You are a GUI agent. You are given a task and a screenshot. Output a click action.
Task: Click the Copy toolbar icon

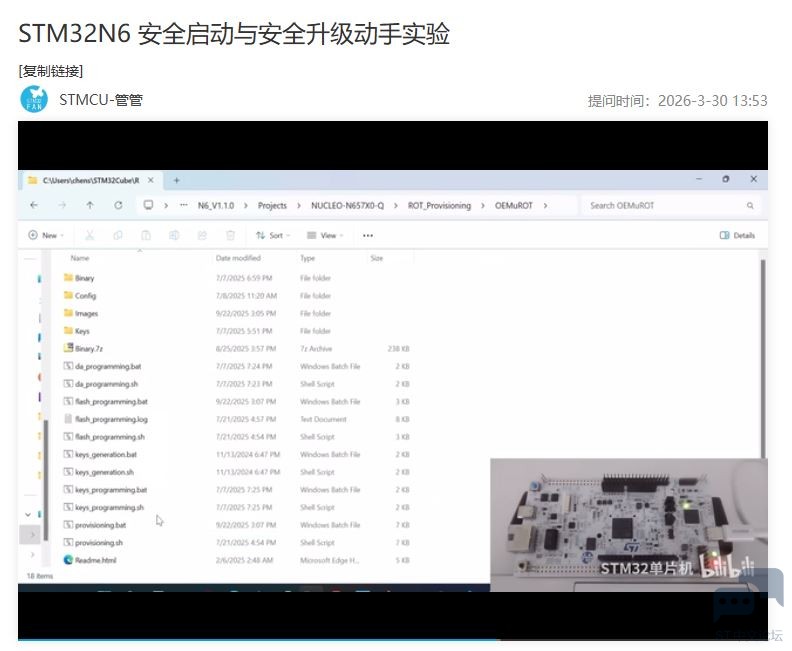[x=118, y=235]
